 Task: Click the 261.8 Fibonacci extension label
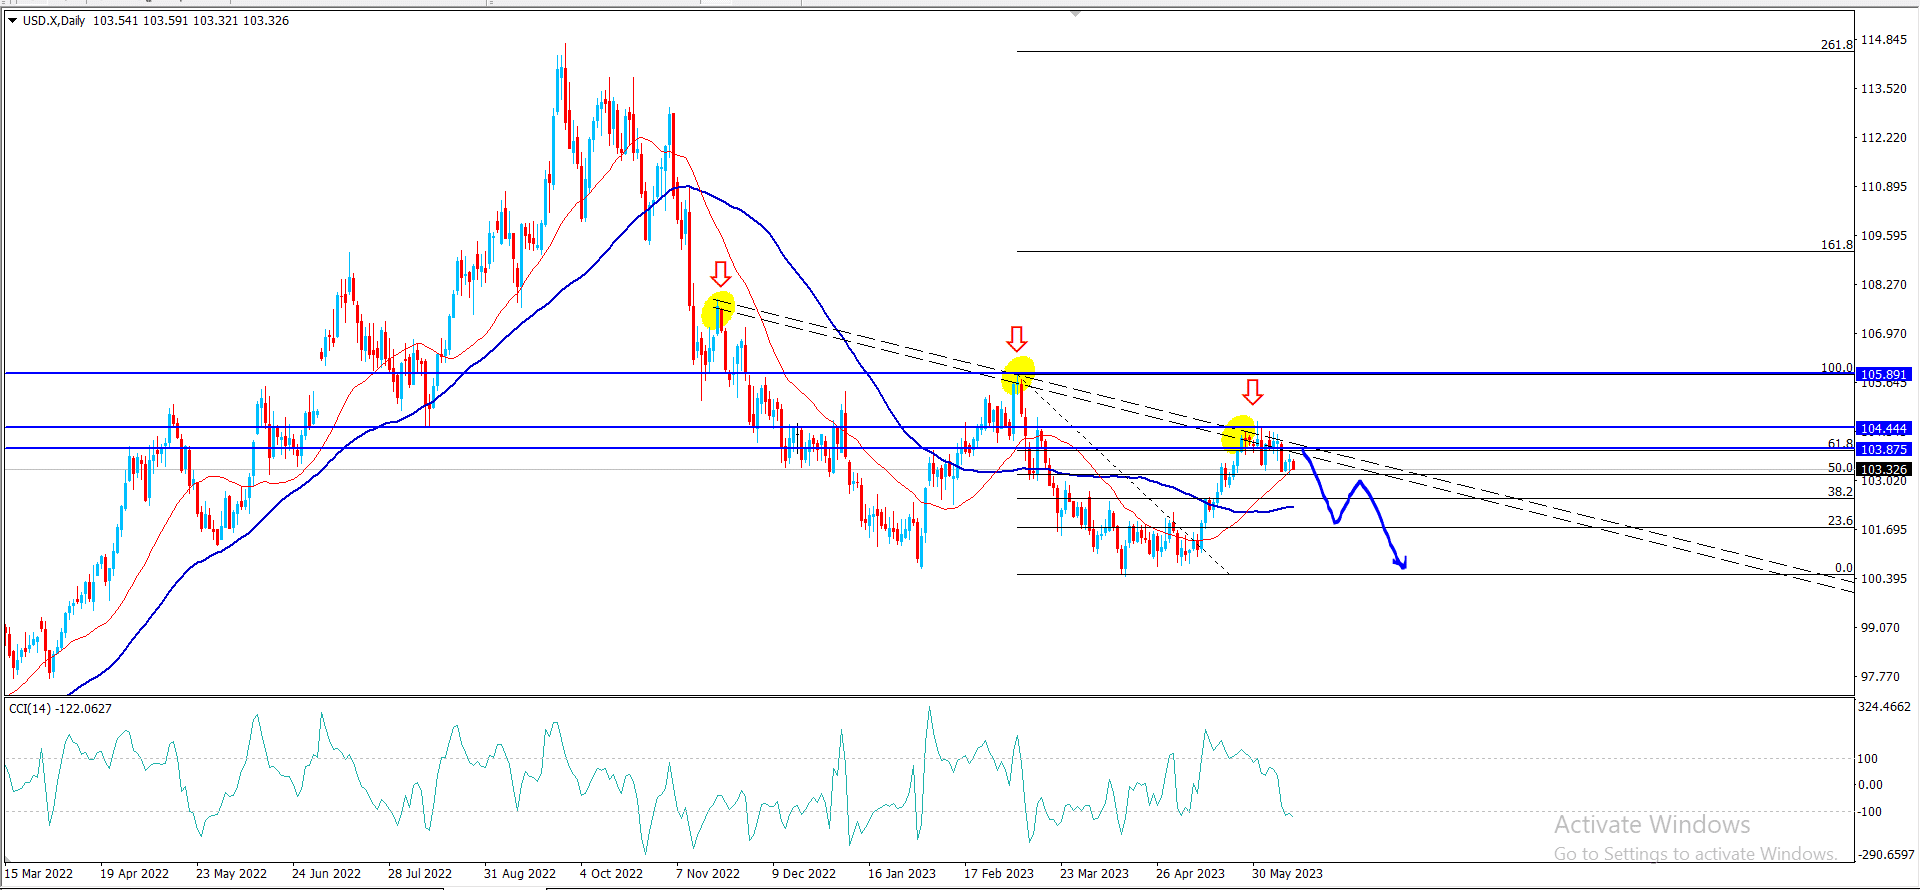point(1836,45)
